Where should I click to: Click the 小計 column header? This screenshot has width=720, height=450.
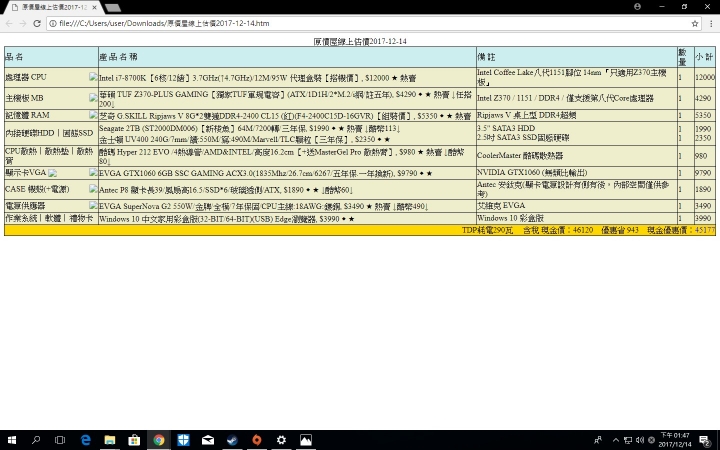[x=704, y=57]
